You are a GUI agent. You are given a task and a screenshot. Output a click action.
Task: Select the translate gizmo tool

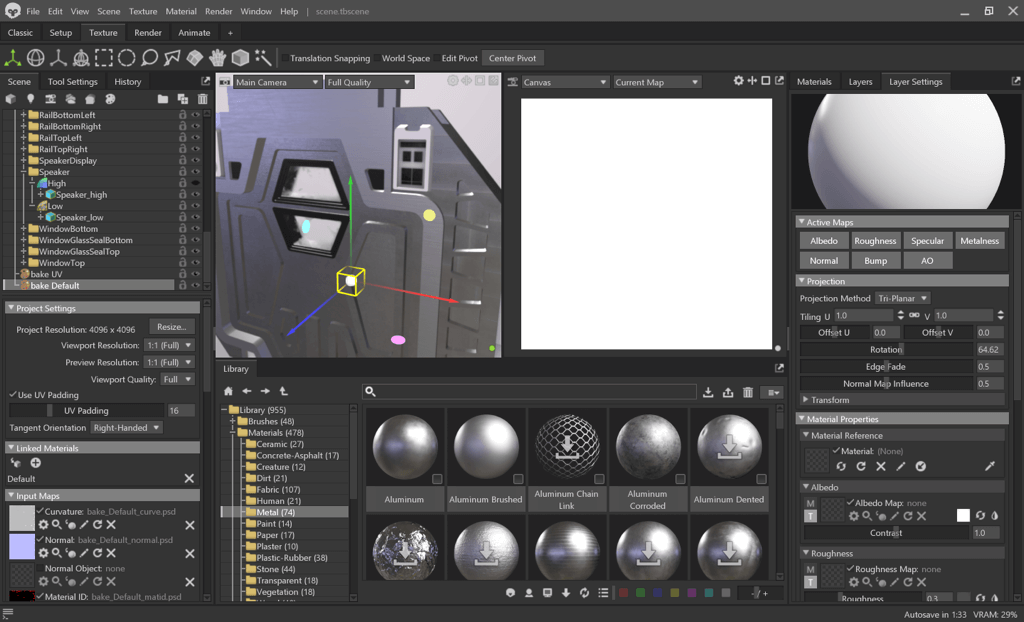tap(13, 58)
